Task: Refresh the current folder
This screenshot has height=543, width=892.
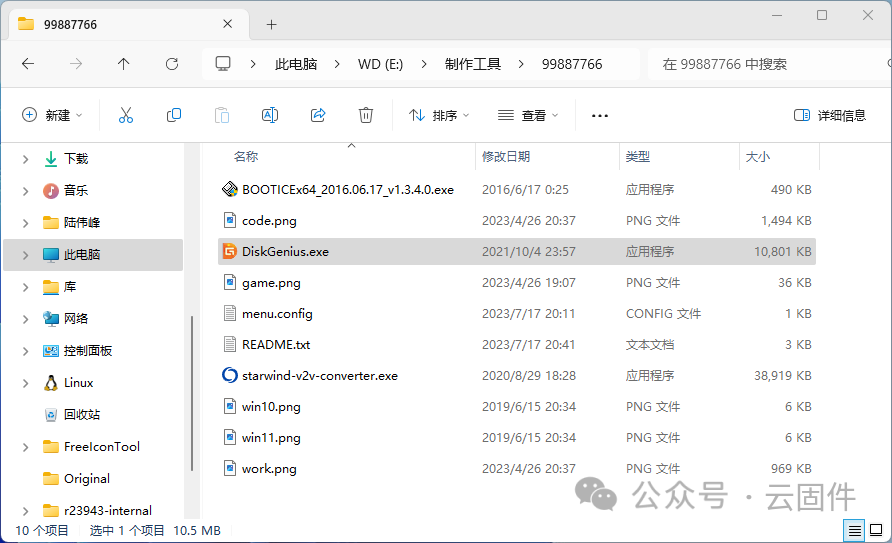Action: click(x=172, y=64)
